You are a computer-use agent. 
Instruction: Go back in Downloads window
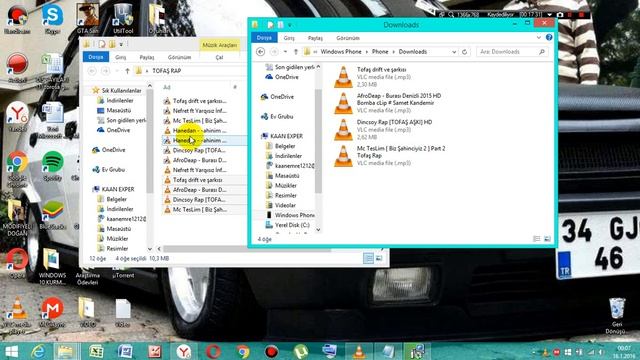(260, 52)
